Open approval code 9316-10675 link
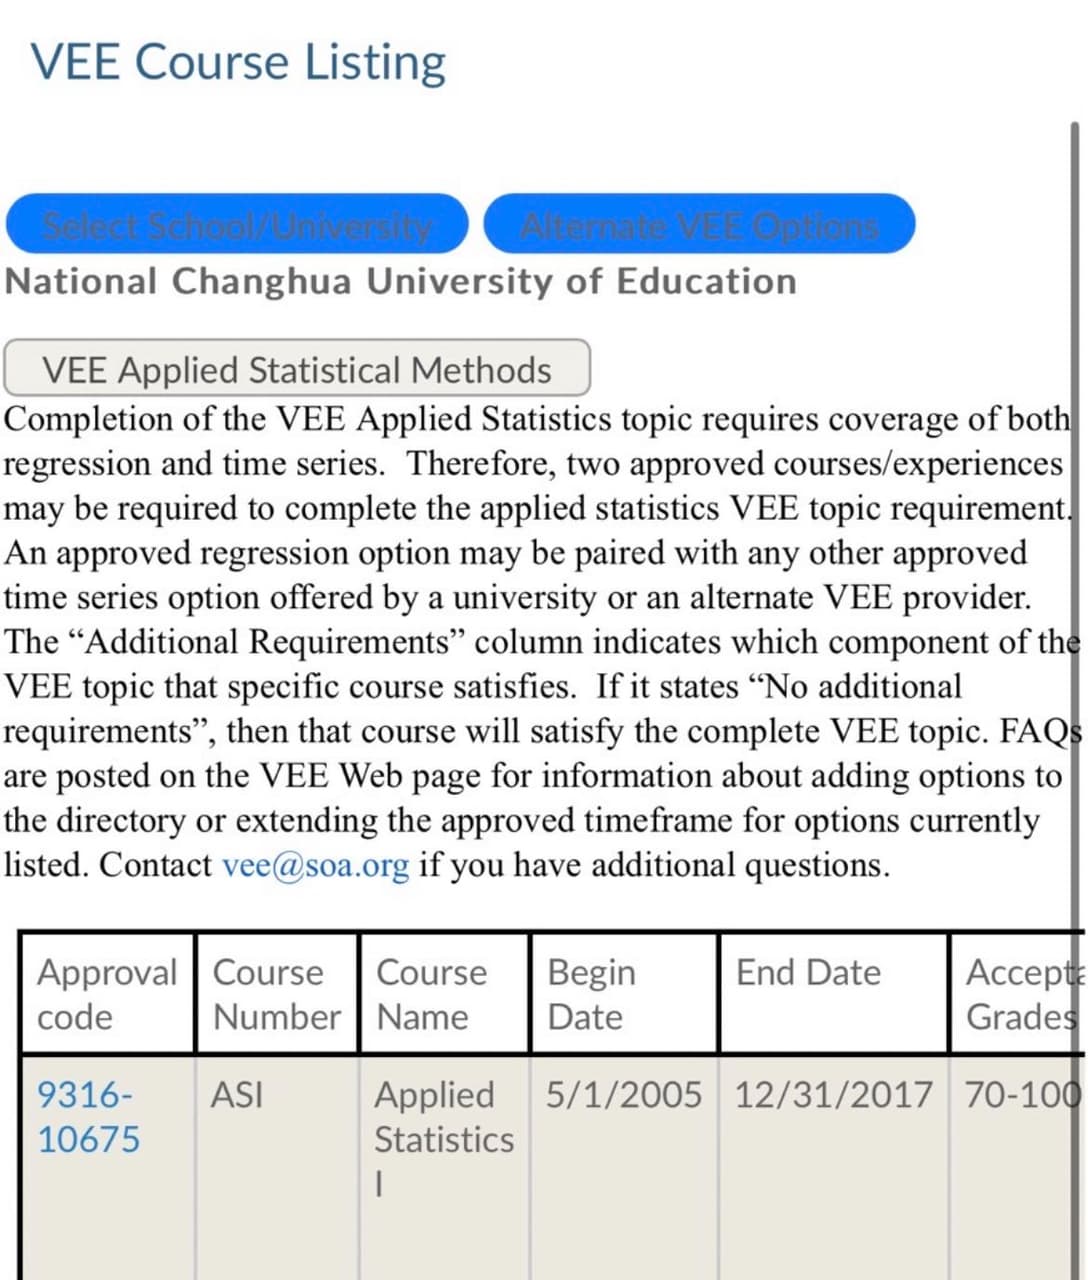Screen dimensions: 1088x1280 point(88,1117)
